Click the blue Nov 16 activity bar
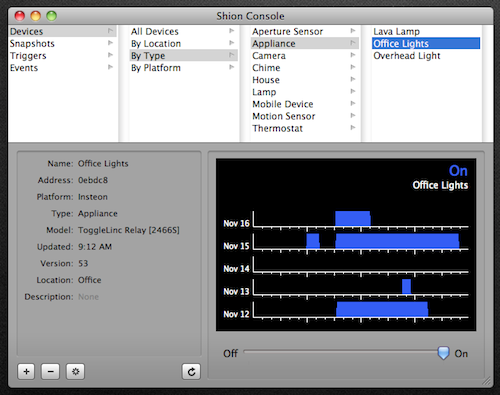 tap(353, 219)
